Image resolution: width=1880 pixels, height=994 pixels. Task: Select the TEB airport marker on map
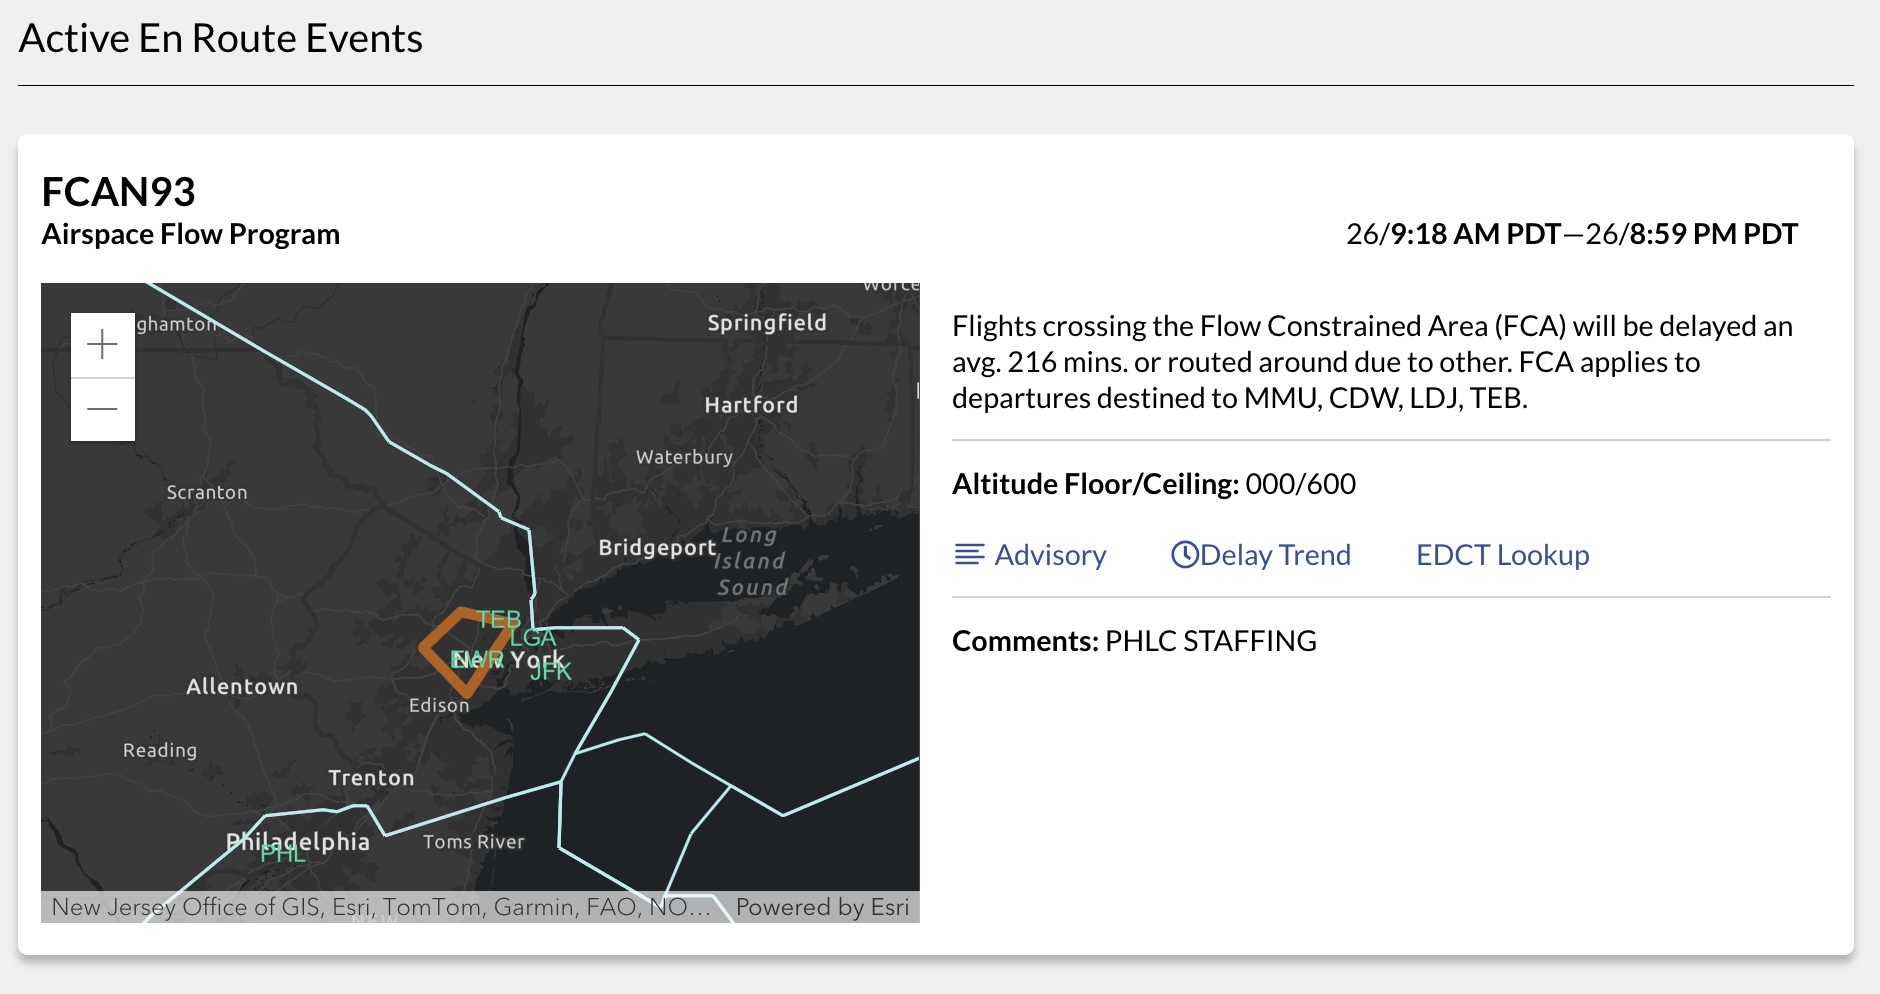(498, 619)
